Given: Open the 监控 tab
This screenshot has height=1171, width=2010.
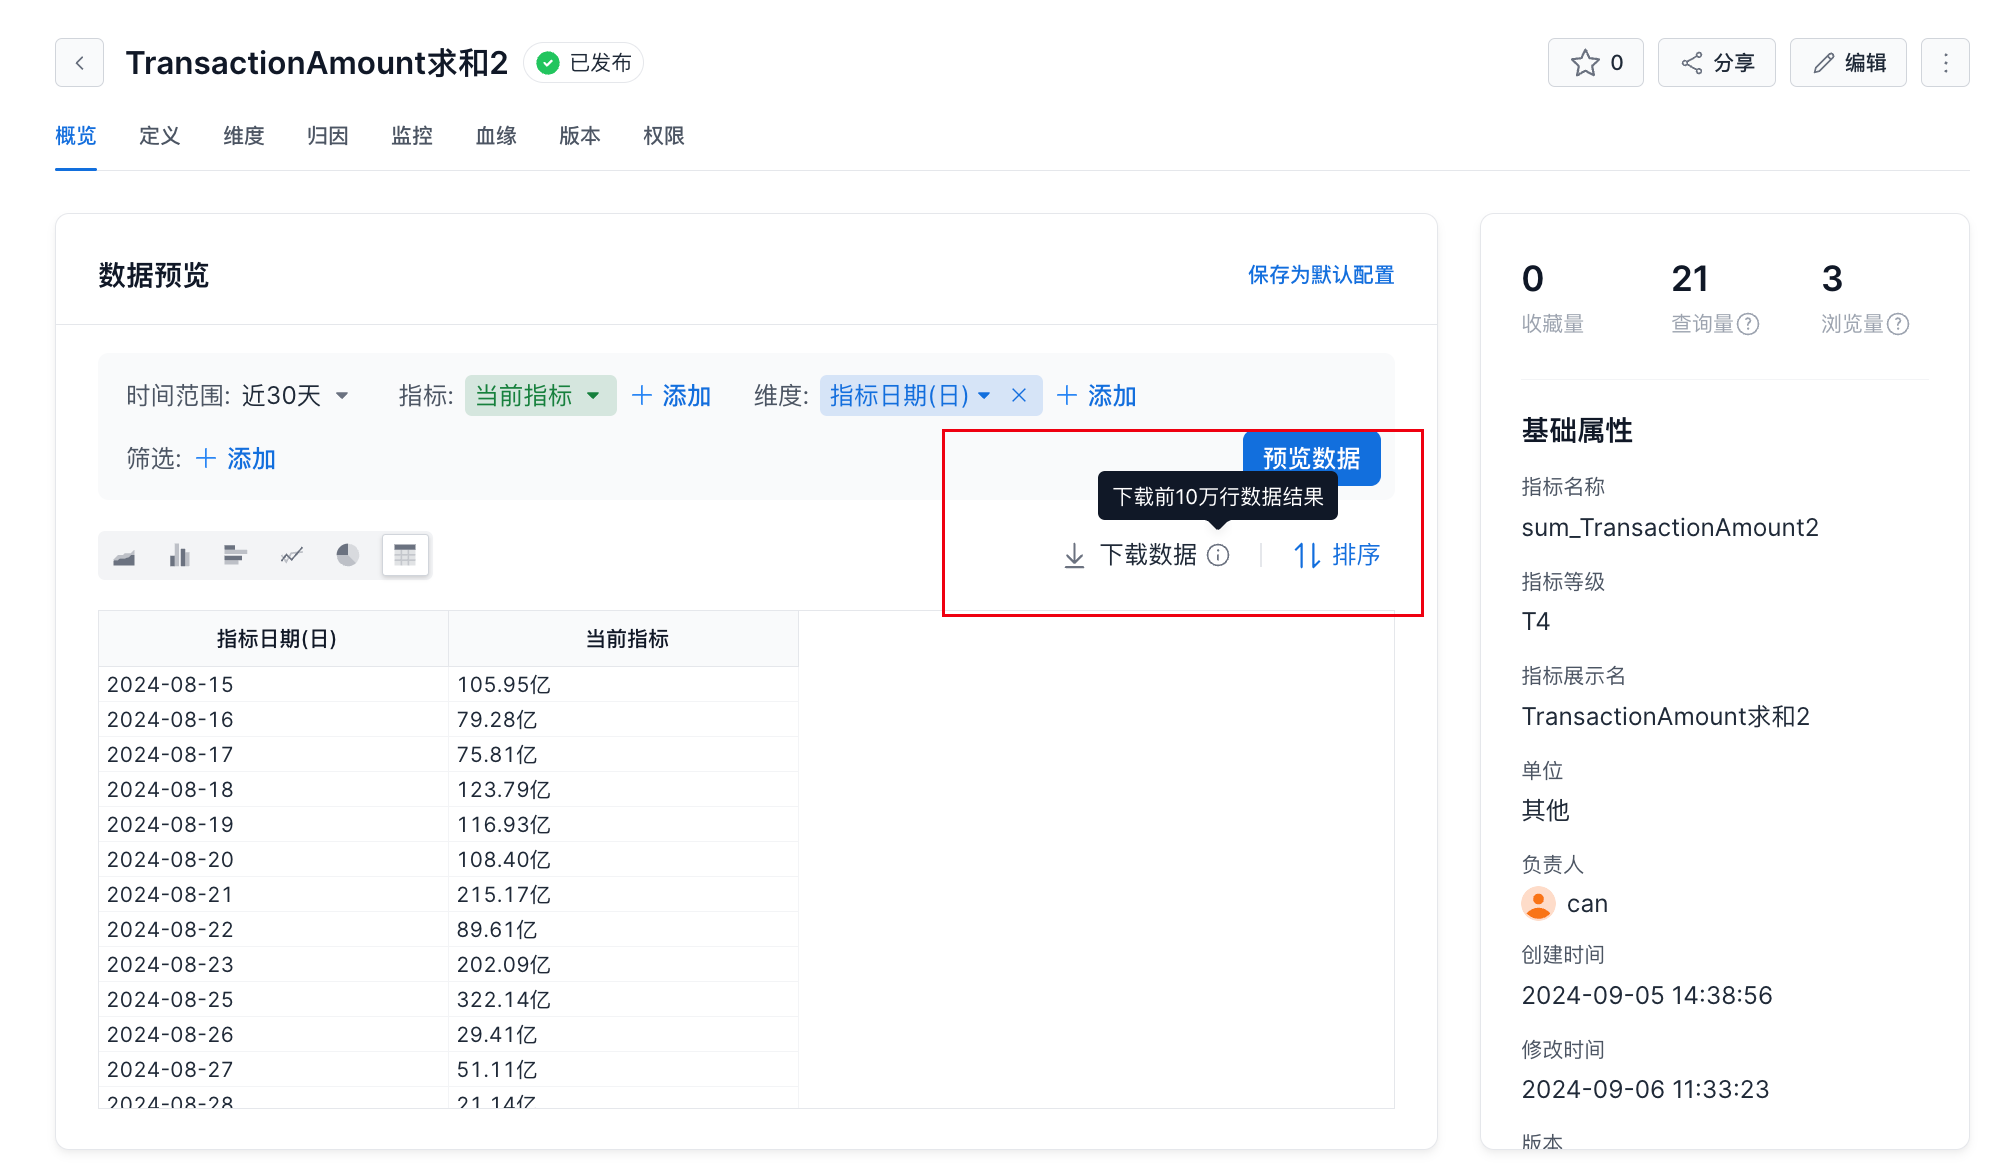Looking at the screenshot, I should pyautogui.click(x=412, y=136).
